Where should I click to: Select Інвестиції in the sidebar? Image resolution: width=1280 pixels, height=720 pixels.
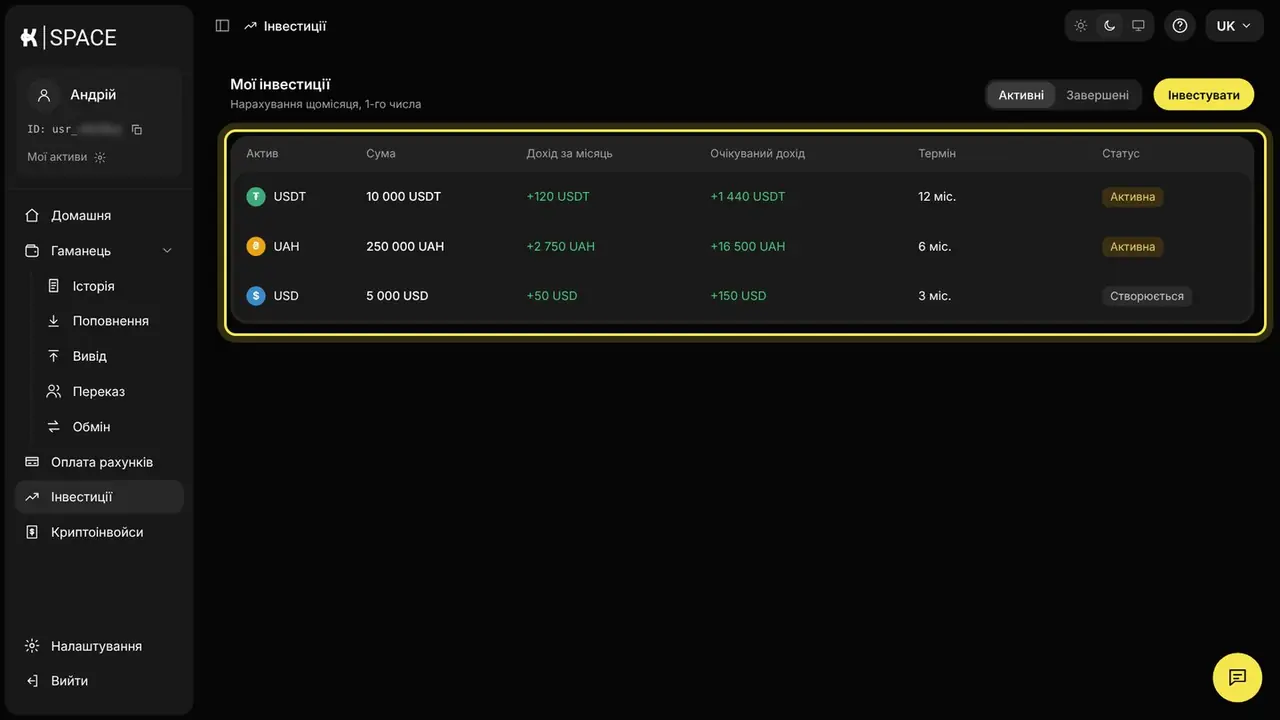coord(99,497)
